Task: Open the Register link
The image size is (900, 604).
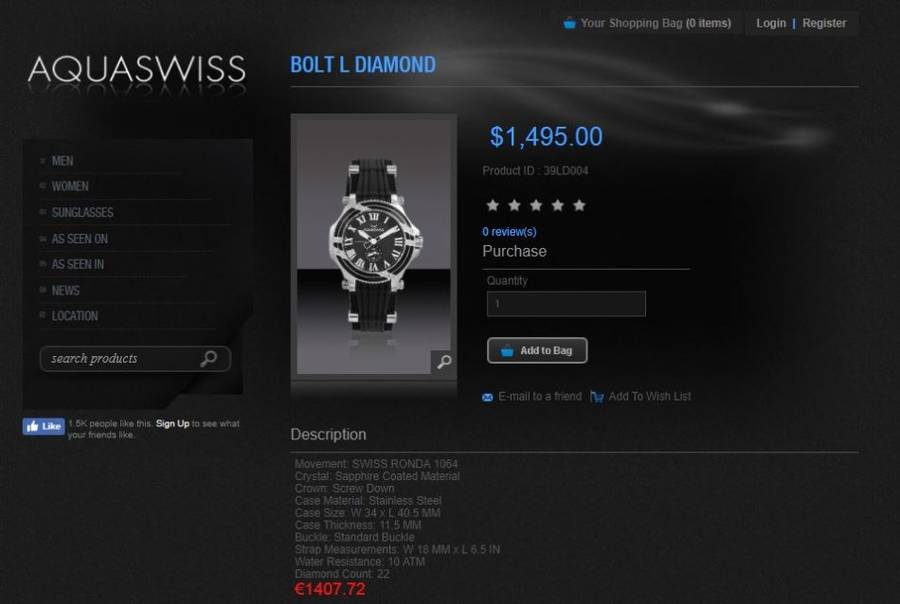Action: point(824,24)
